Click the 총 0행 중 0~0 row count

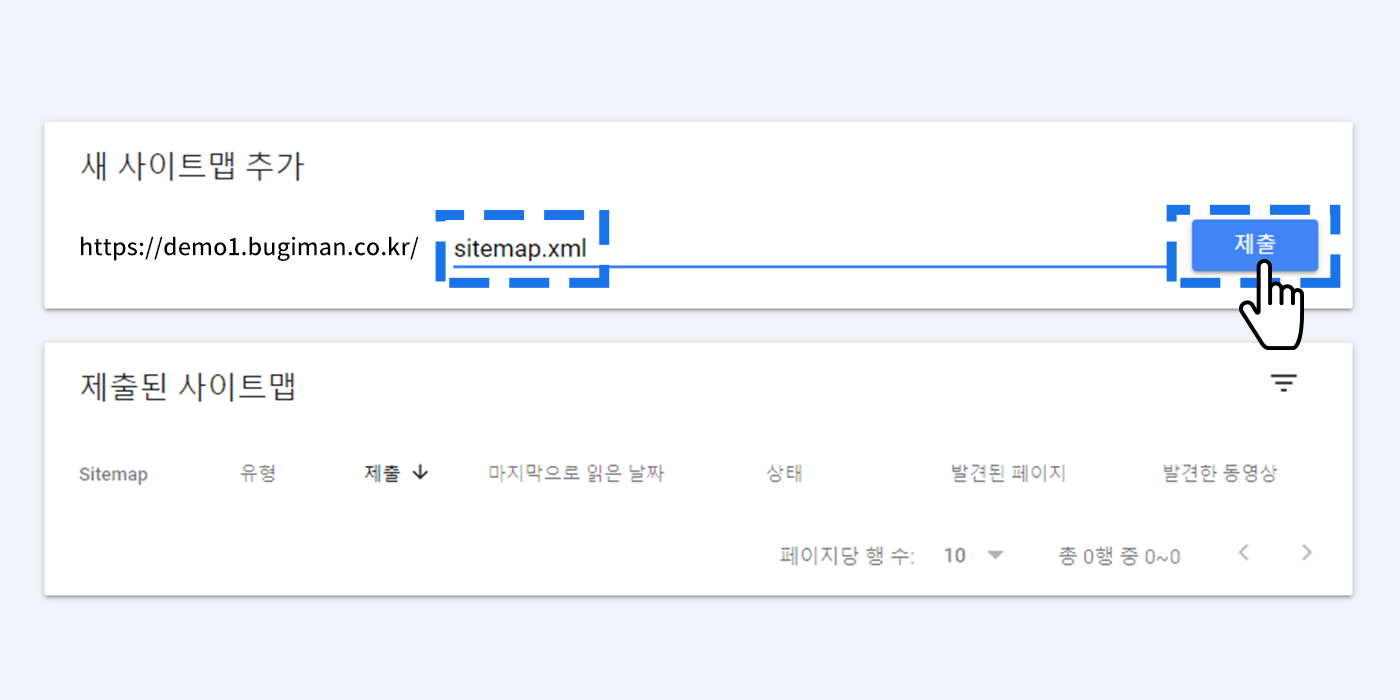[1119, 556]
